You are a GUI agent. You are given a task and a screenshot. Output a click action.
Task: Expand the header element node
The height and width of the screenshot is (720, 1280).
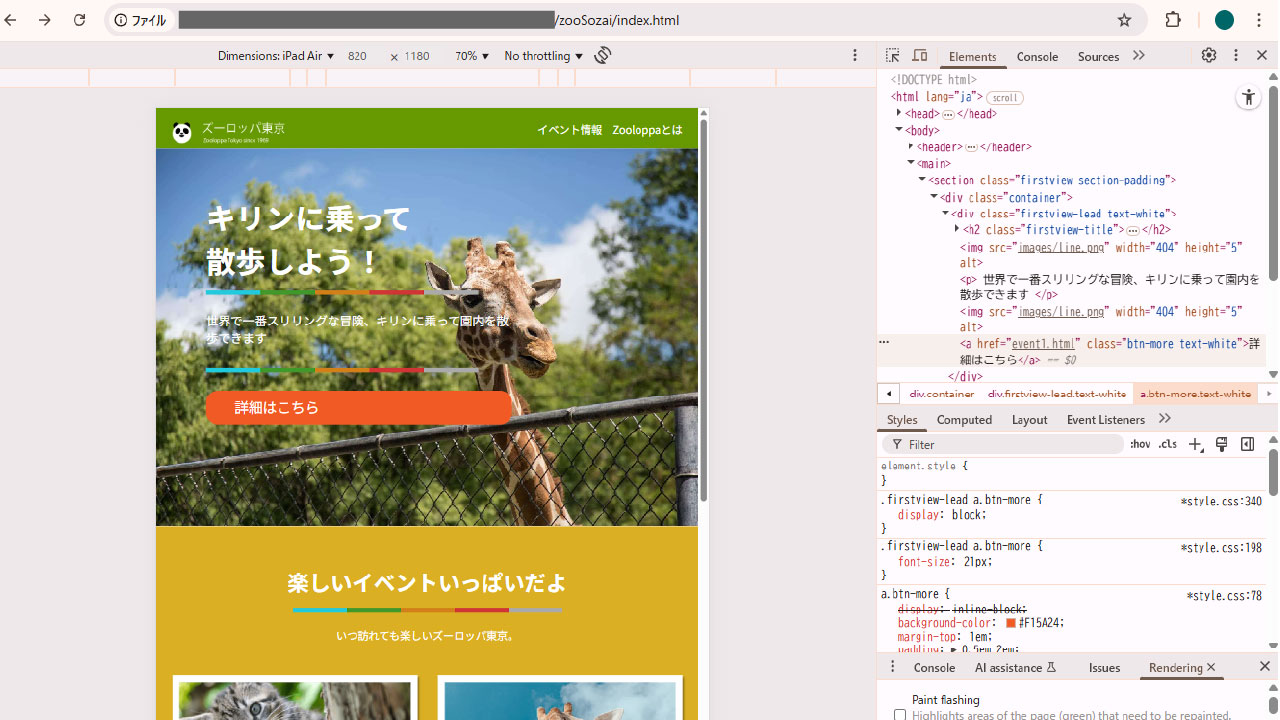coord(910,146)
